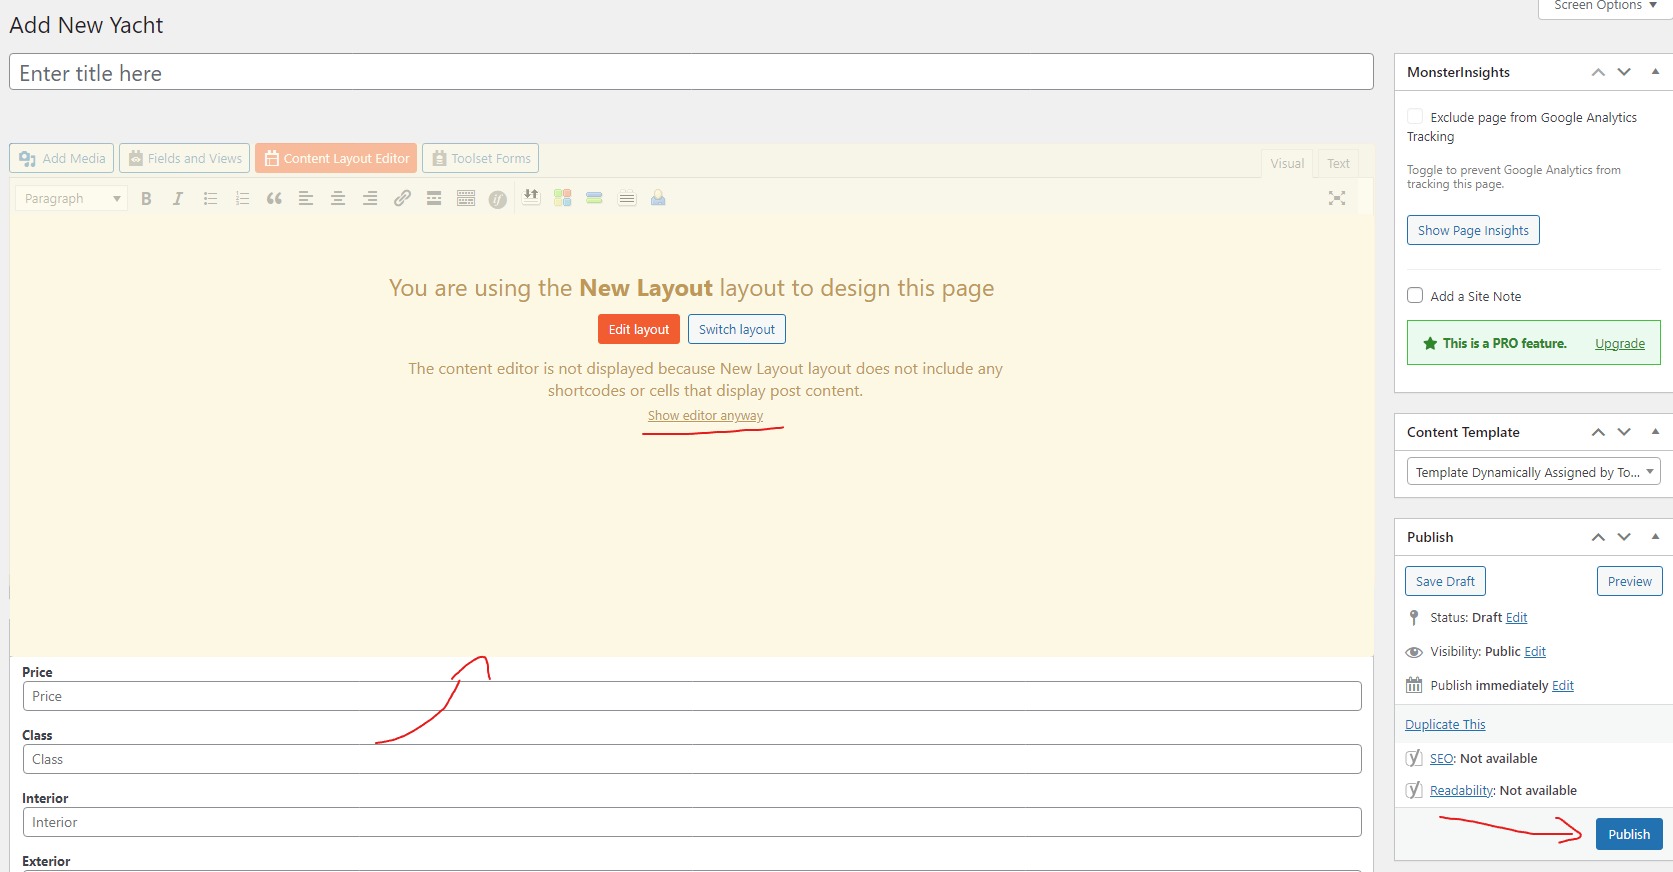Click Show Page Insights button
Image resolution: width=1673 pixels, height=872 pixels.
click(1473, 230)
